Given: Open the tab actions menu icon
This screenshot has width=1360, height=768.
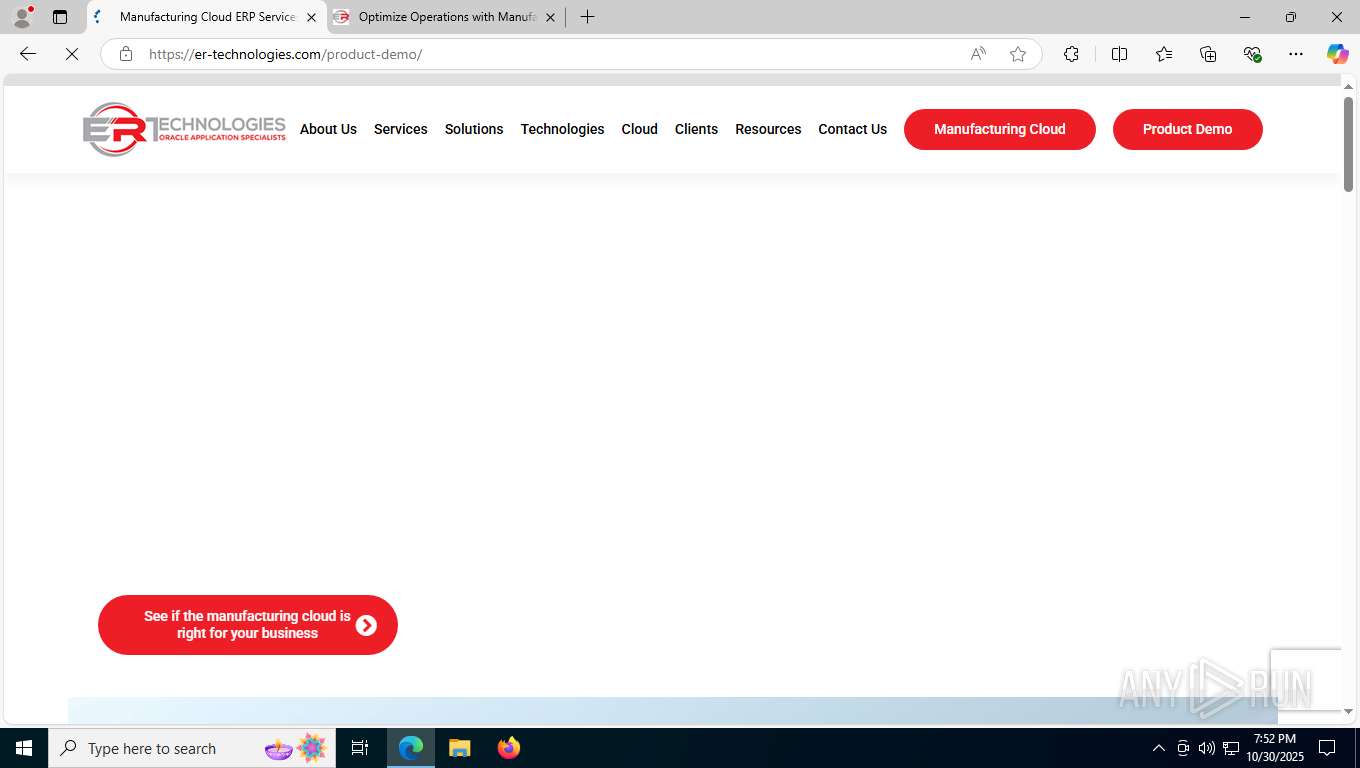Looking at the screenshot, I should [x=60, y=17].
